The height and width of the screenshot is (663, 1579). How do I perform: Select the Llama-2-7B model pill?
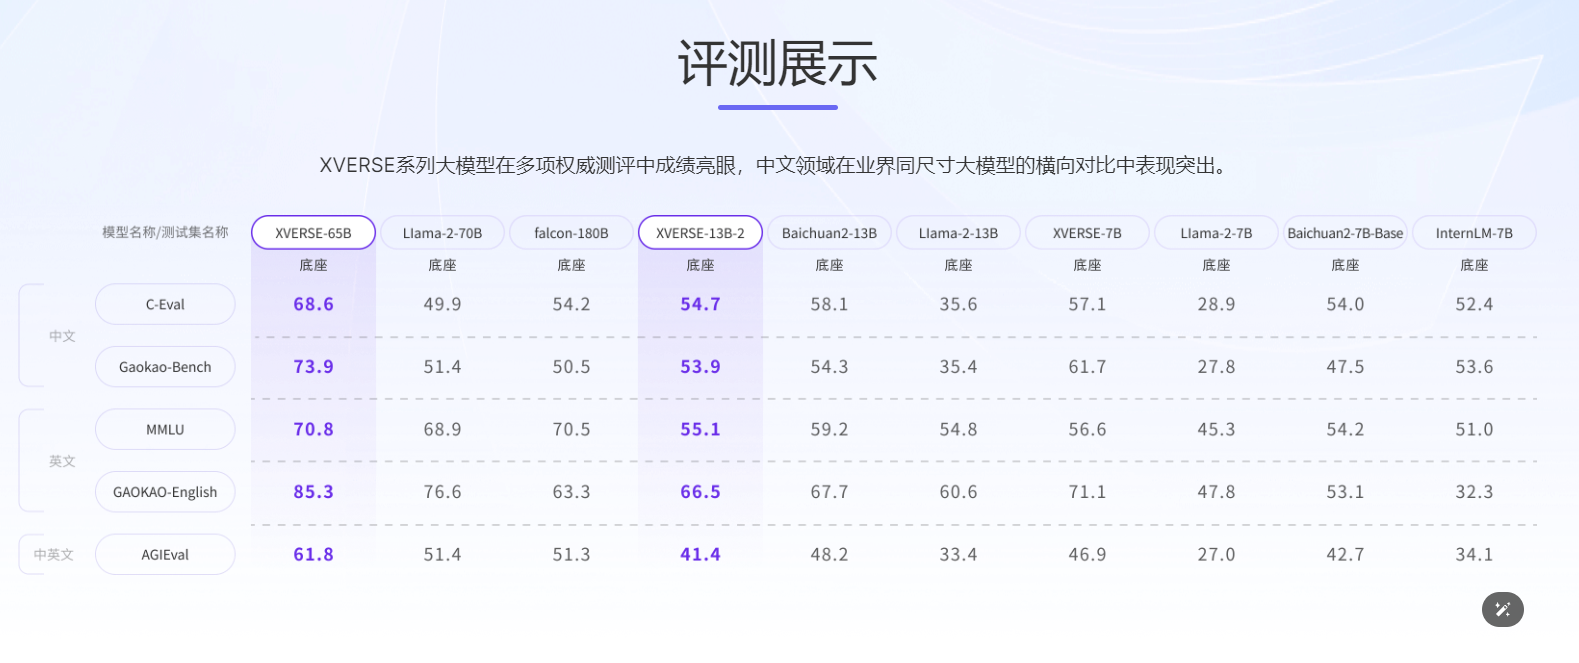1216,233
